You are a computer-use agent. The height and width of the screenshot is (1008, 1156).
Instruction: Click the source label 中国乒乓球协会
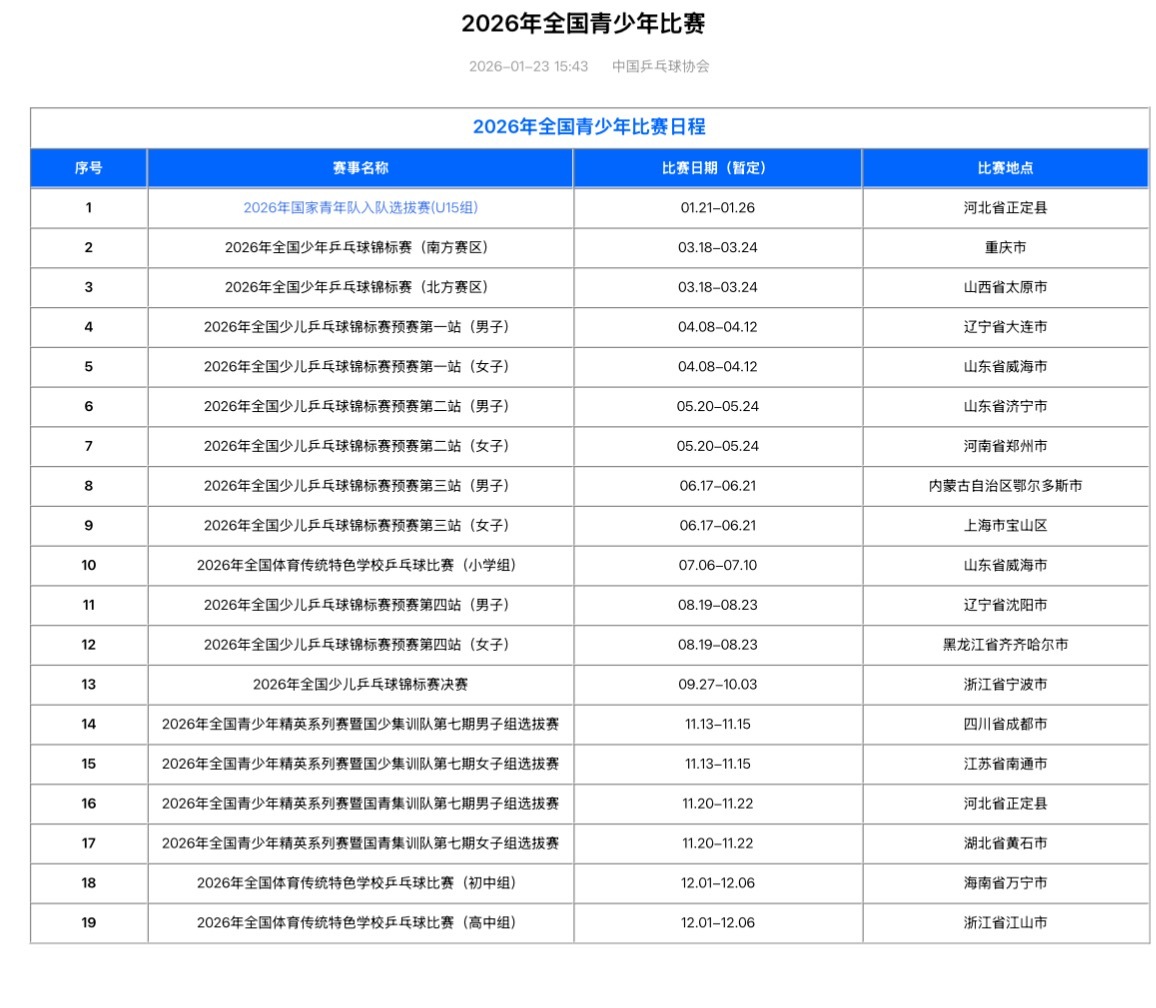[x=661, y=66]
